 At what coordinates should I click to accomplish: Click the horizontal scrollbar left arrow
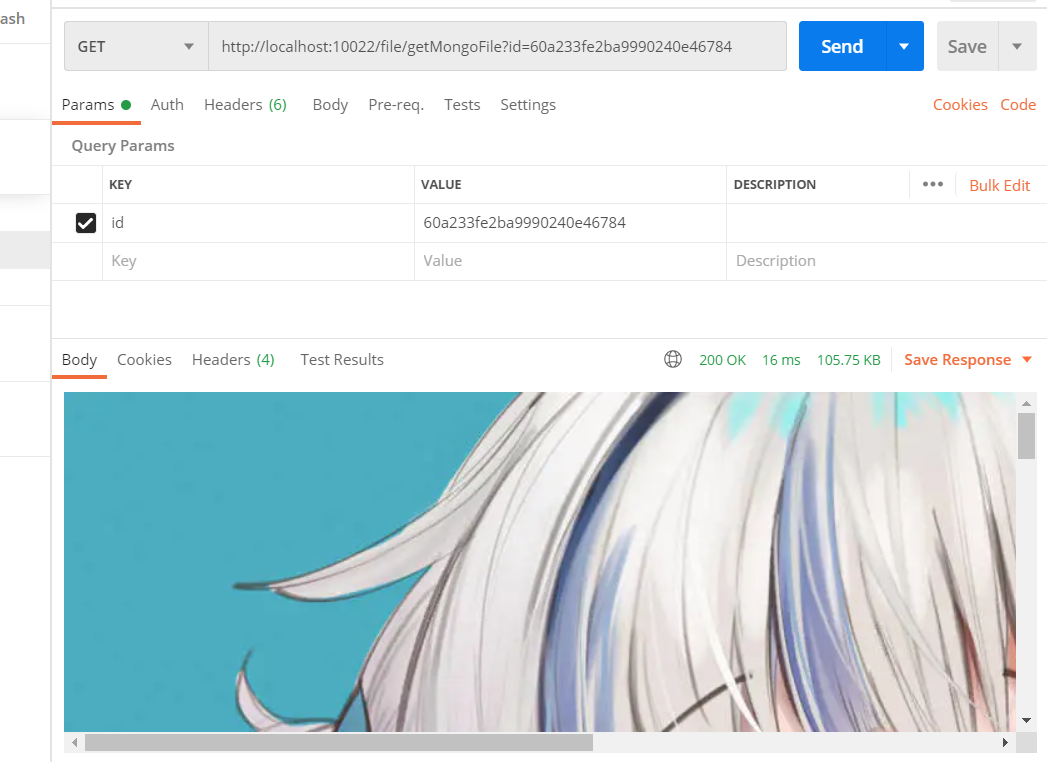[x=75, y=743]
